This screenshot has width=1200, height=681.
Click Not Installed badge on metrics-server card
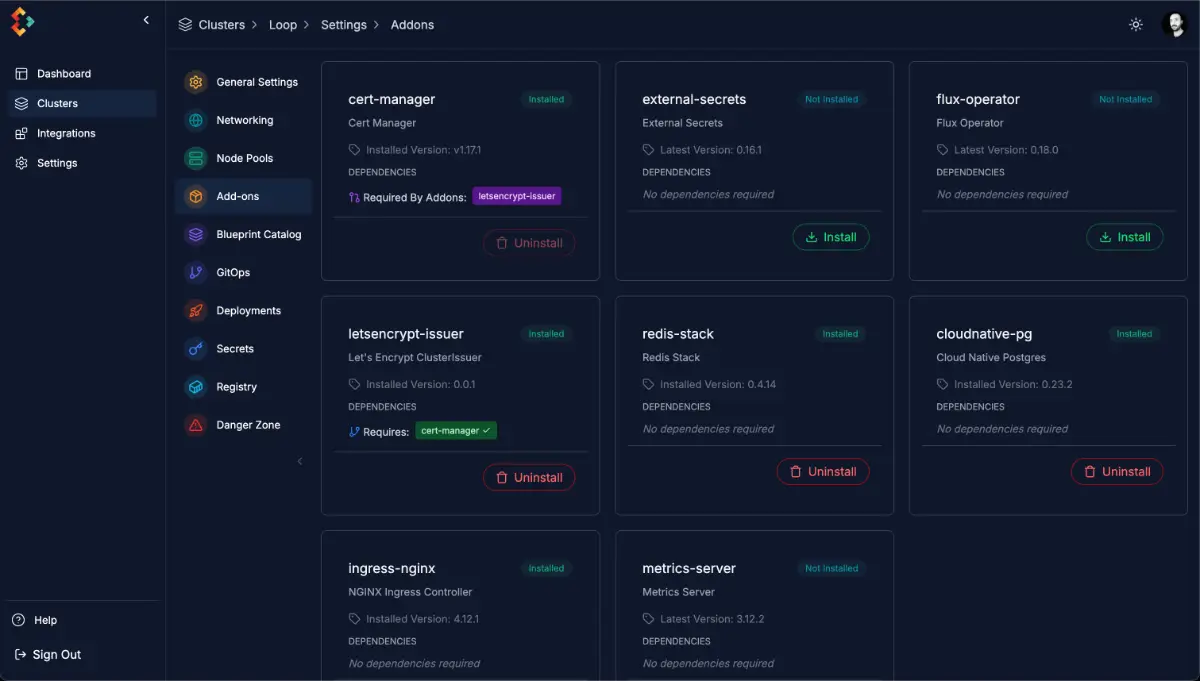[x=832, y=568]
